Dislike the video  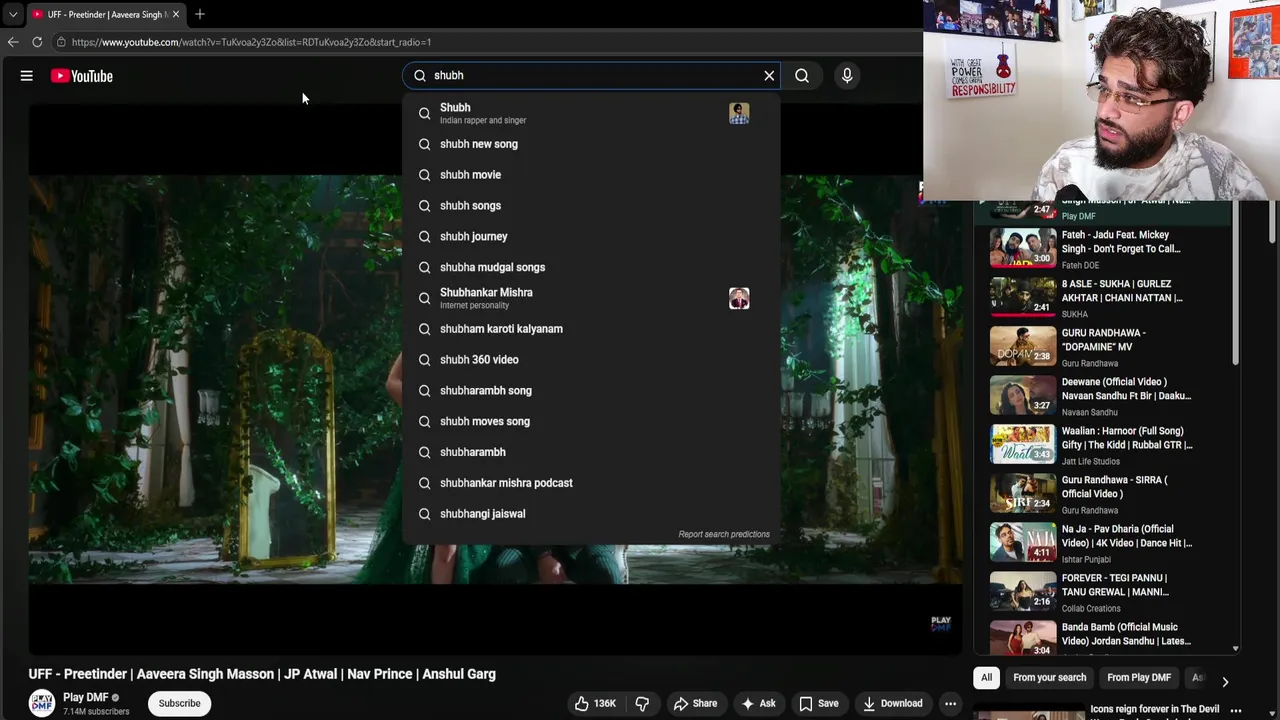pos(642,703)
